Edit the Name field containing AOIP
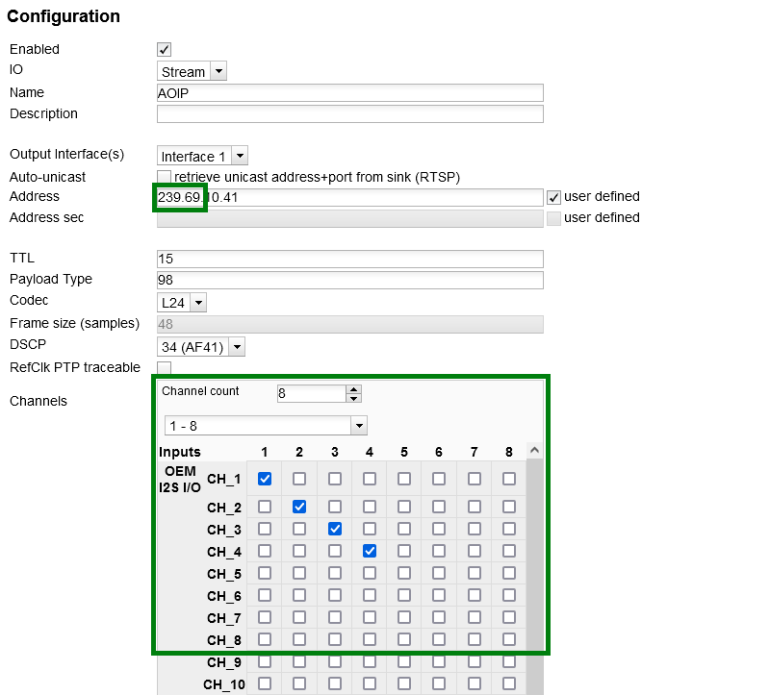This screenshot has height=695, width=770. coord(350,93)
